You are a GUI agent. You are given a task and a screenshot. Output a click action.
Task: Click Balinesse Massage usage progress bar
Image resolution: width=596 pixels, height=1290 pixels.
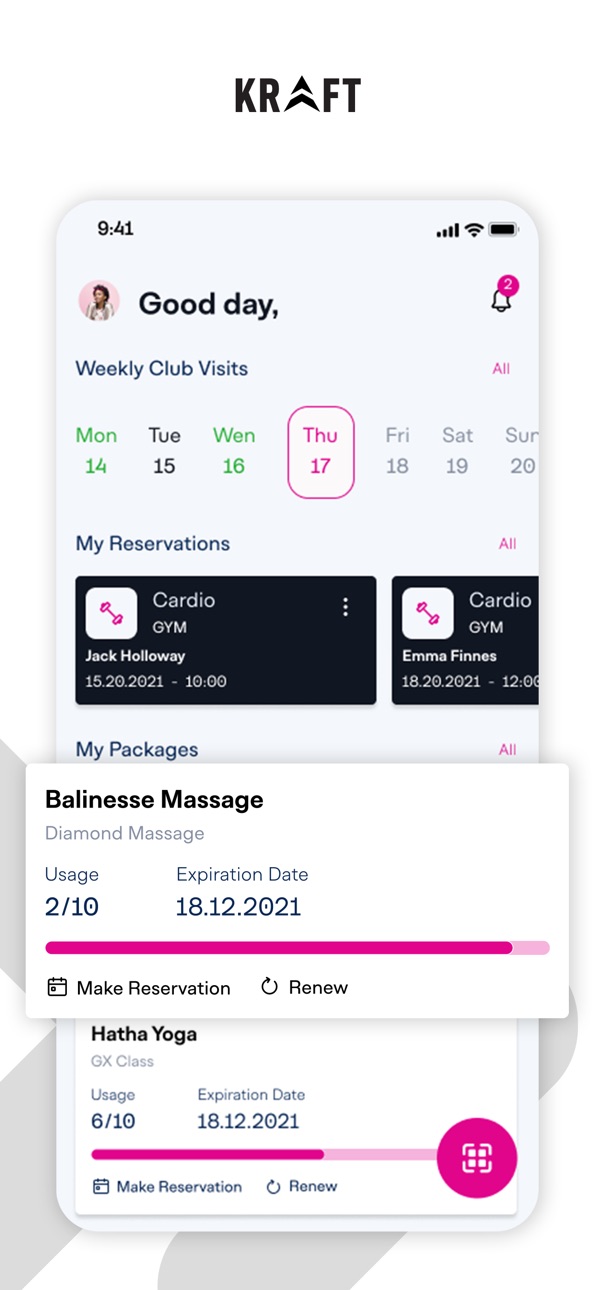[297, 948]
